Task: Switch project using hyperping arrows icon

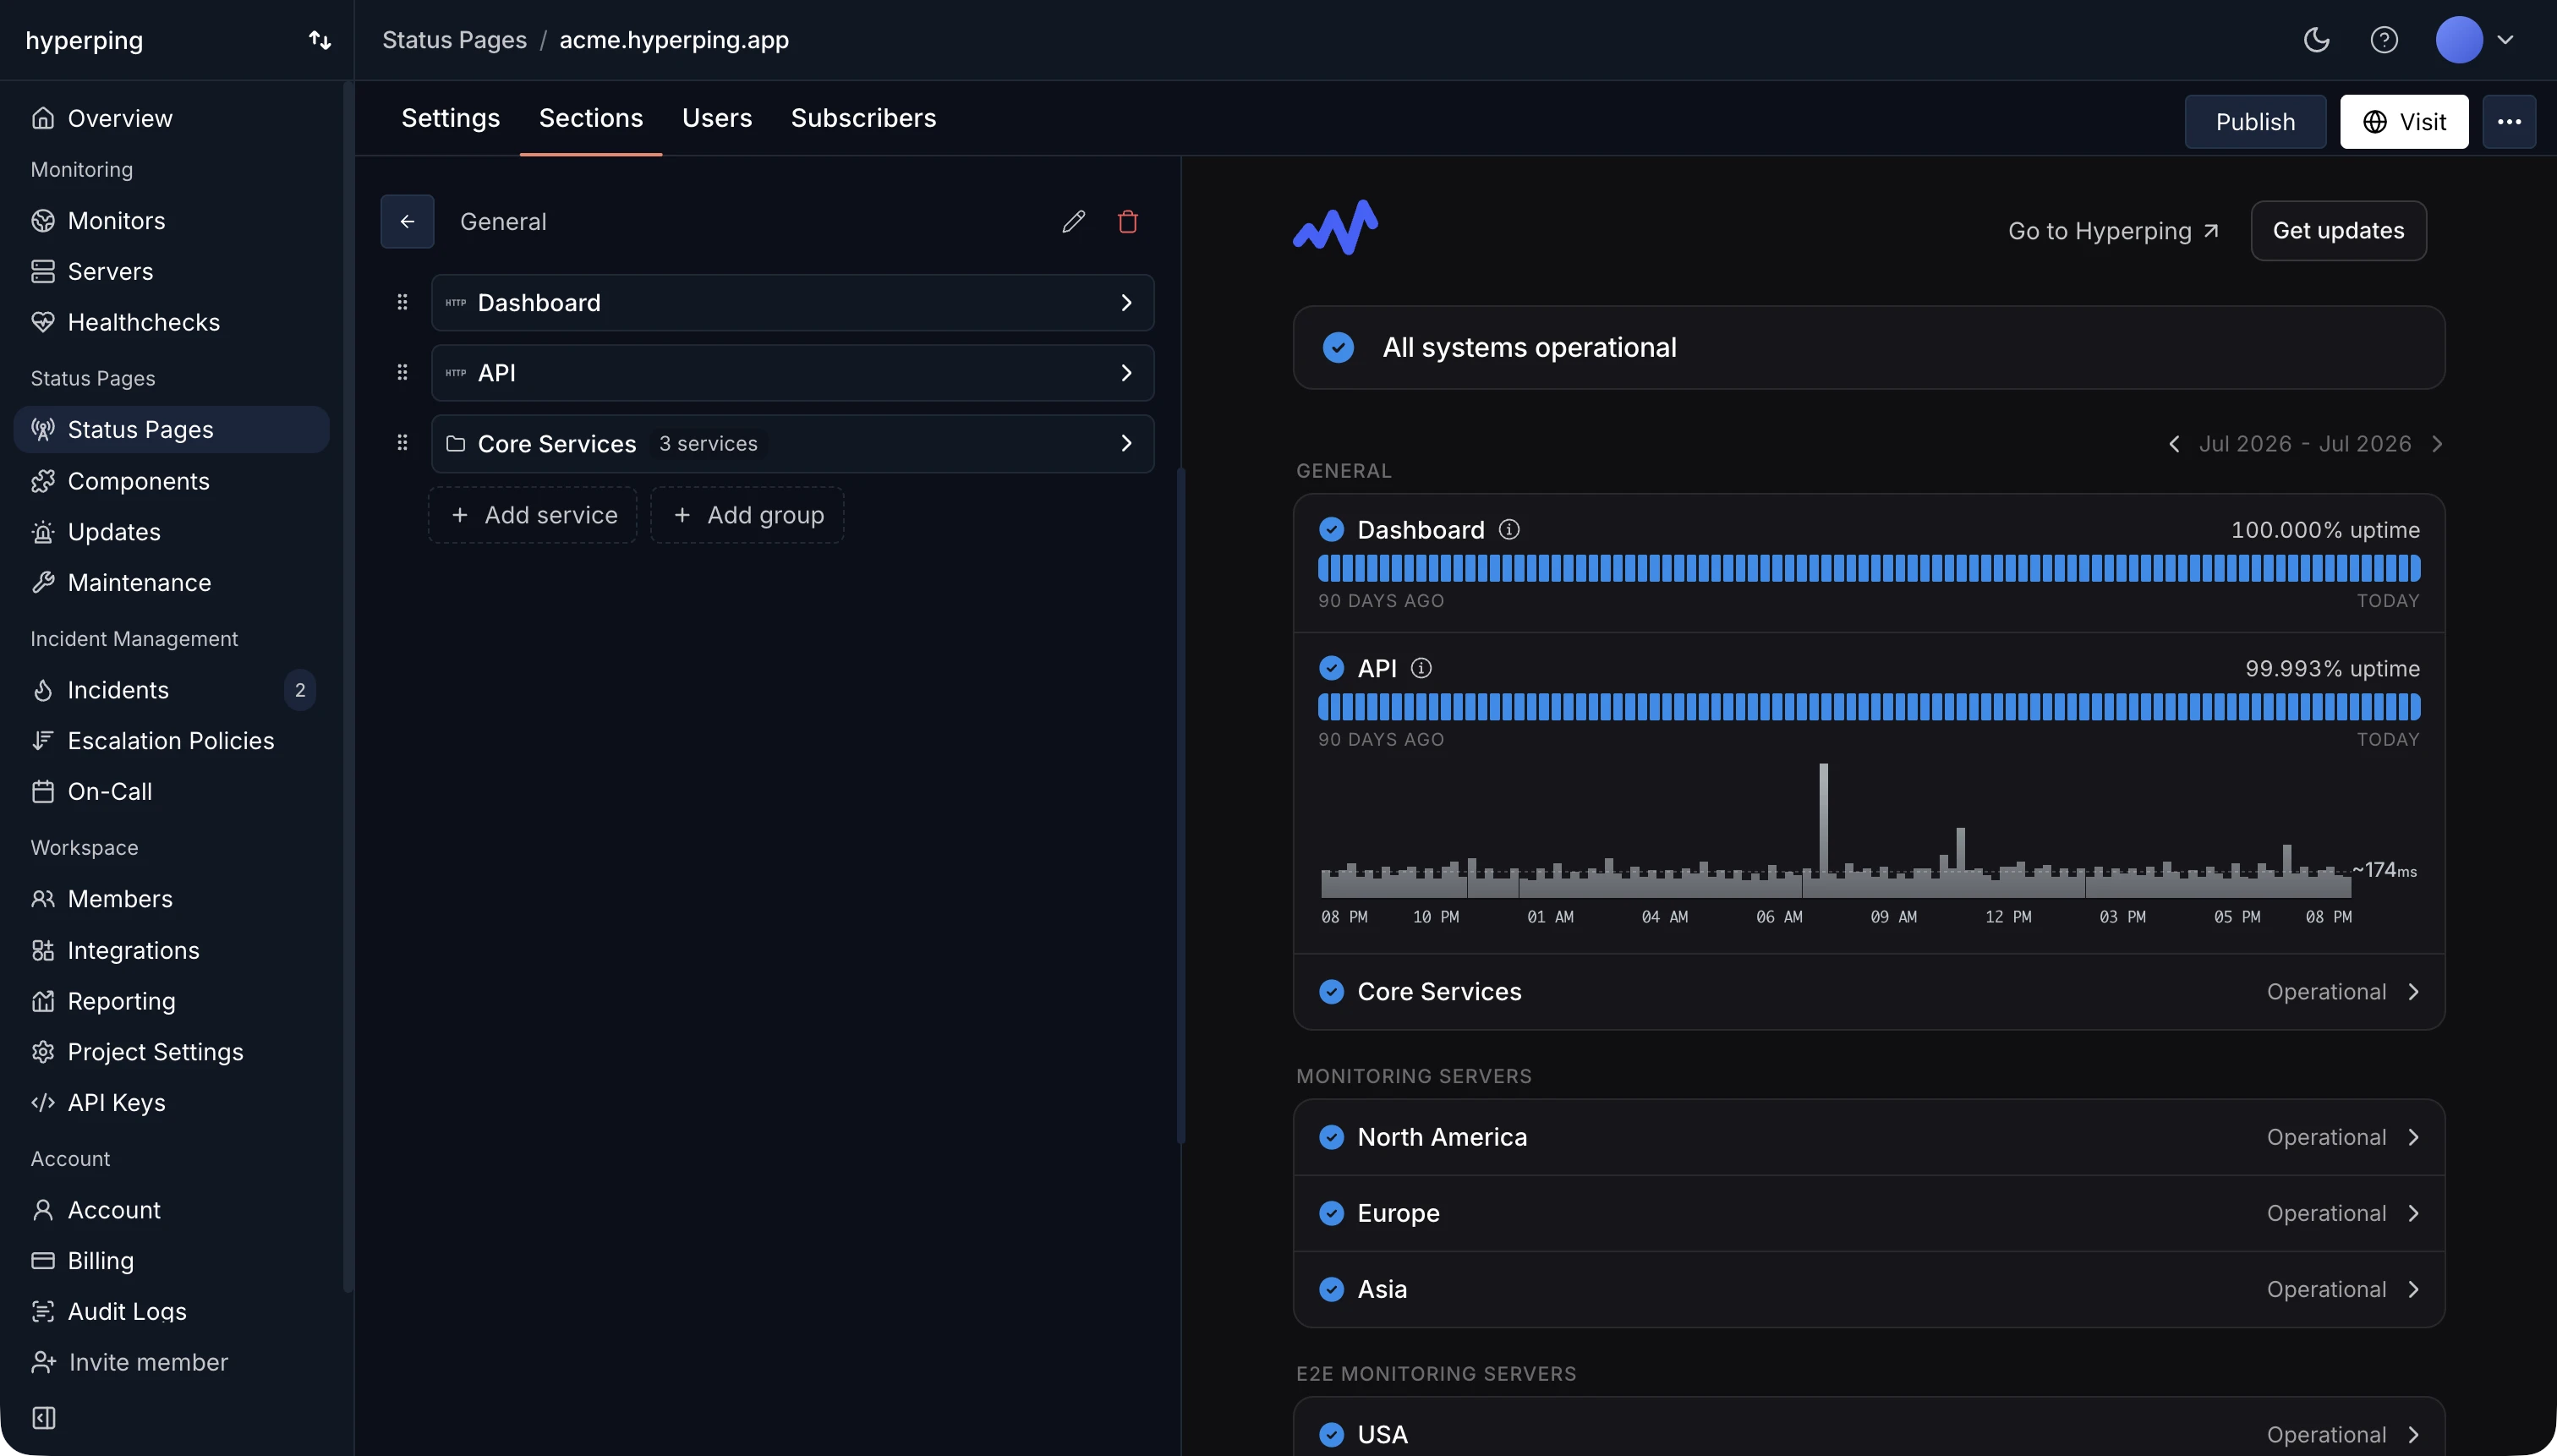Action: point(319,40)
